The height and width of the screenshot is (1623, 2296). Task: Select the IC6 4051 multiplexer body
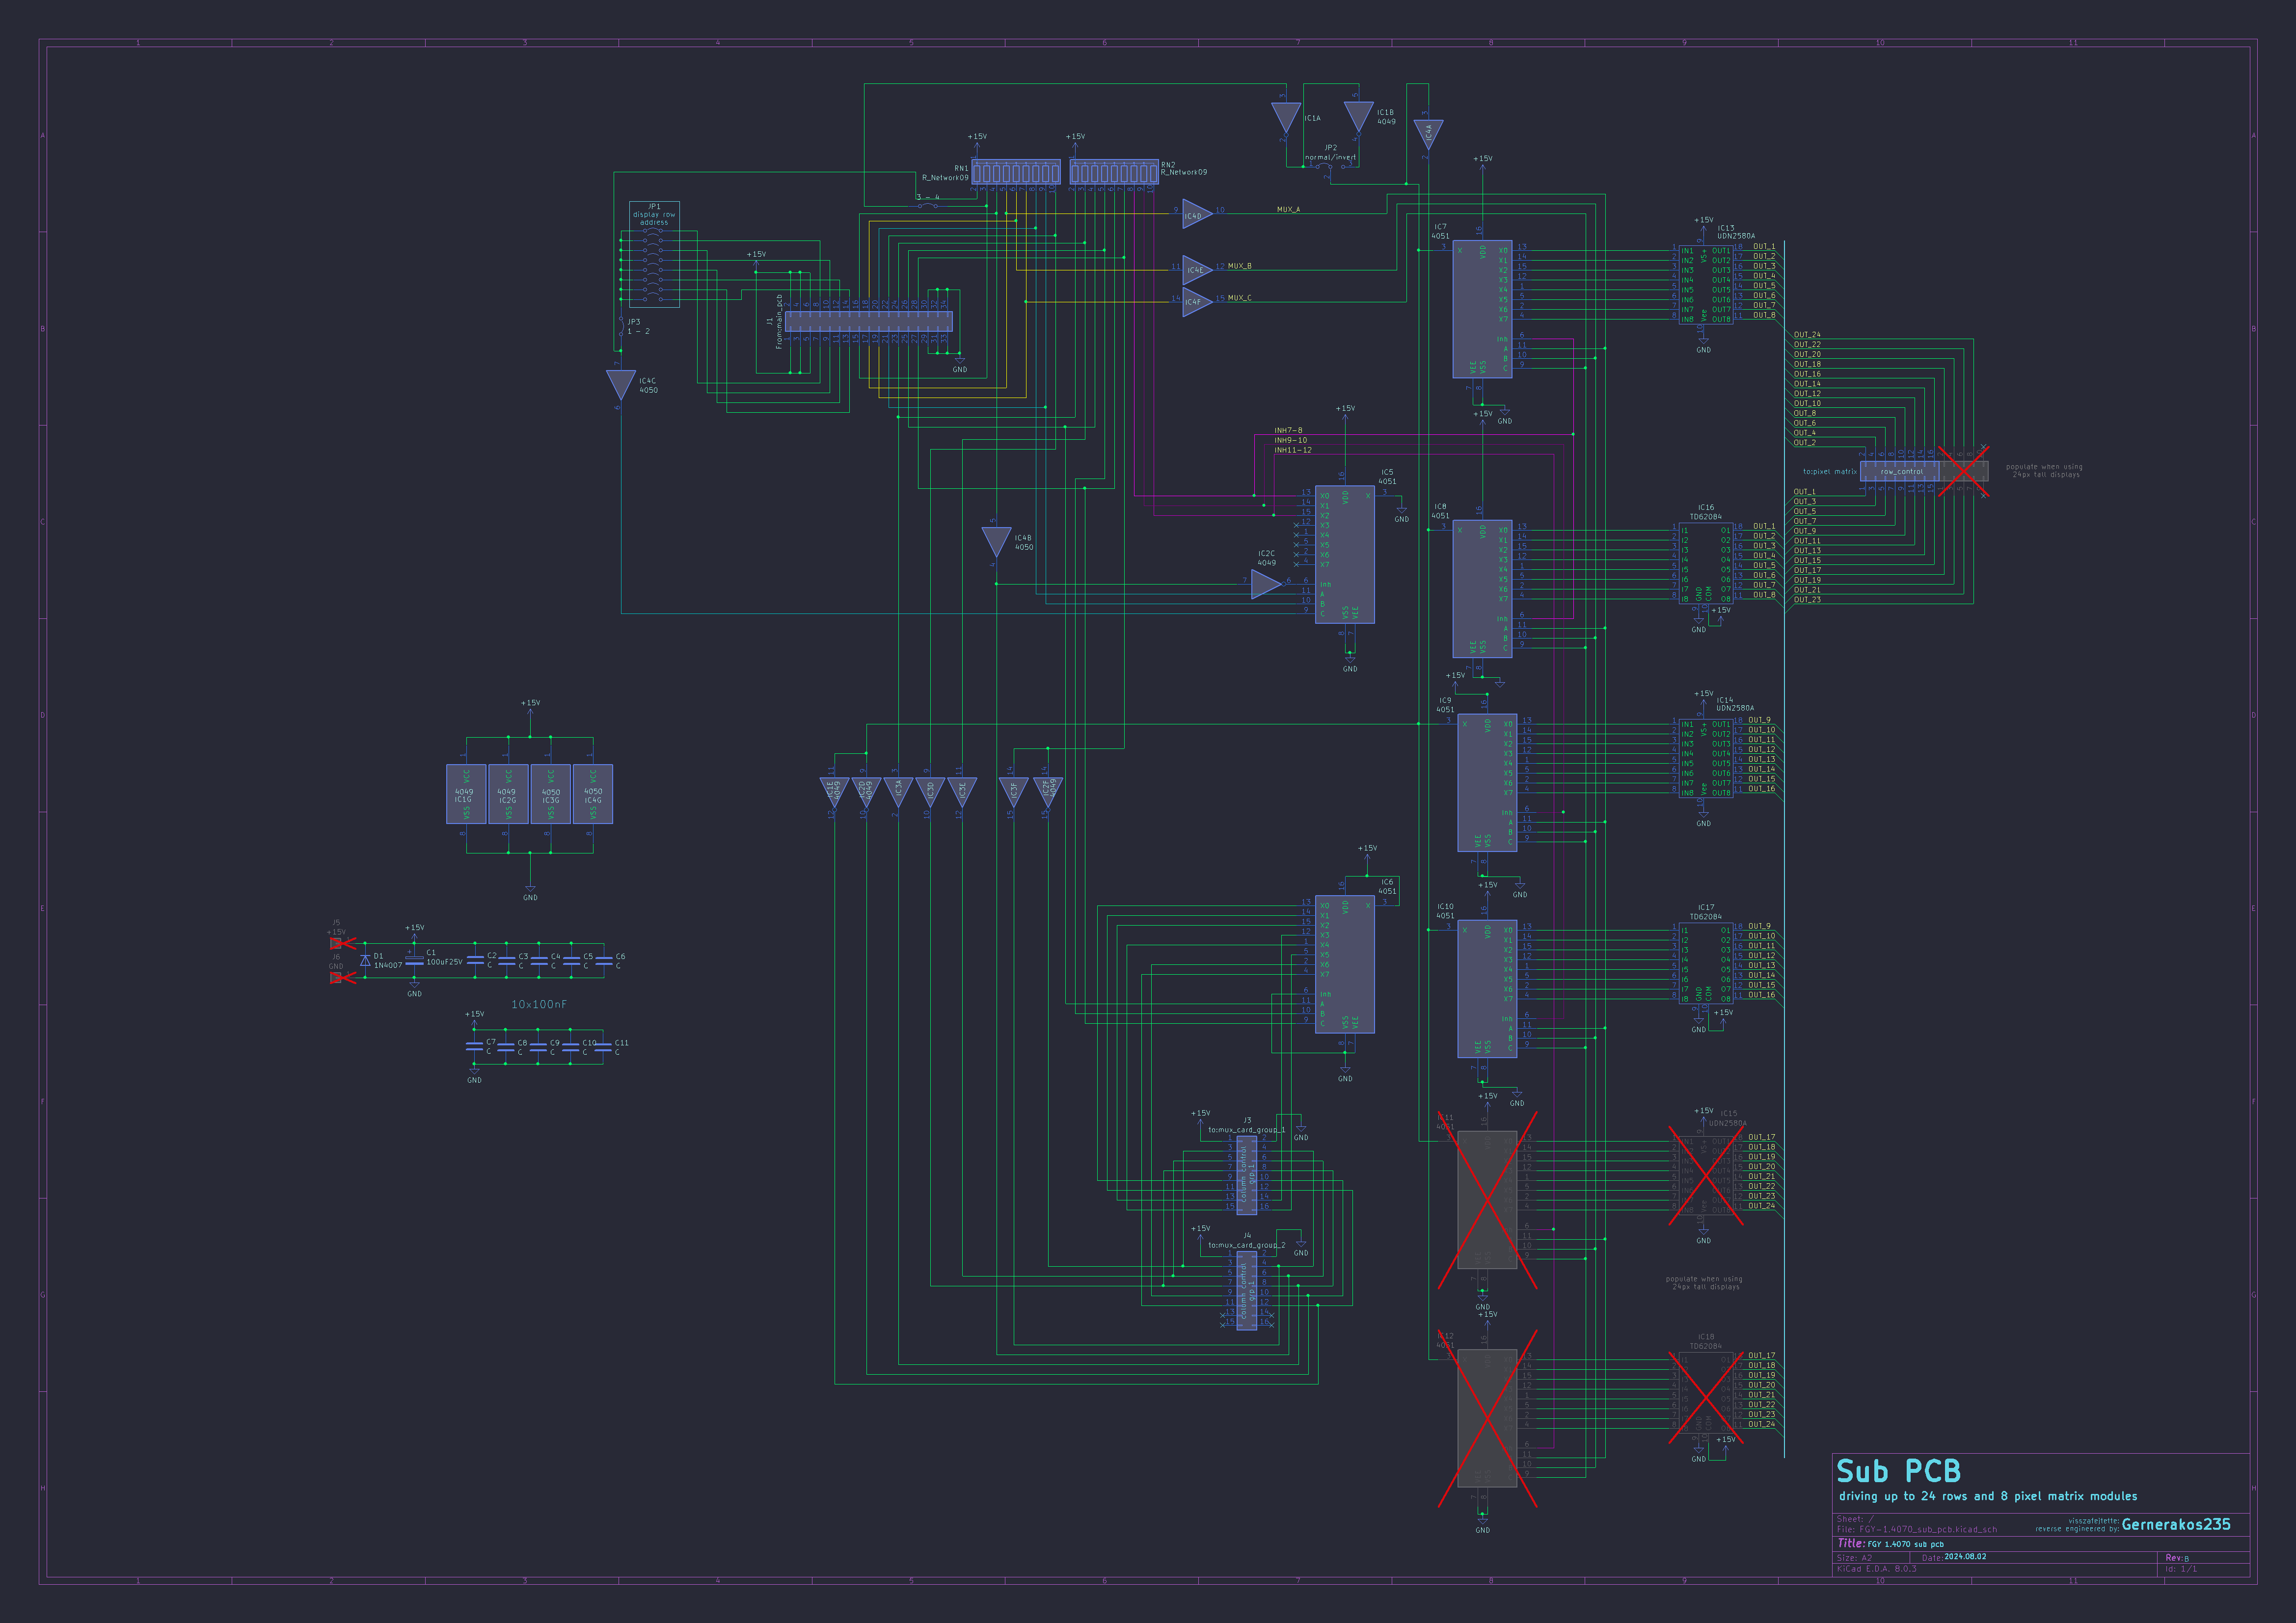point(1344,964)
